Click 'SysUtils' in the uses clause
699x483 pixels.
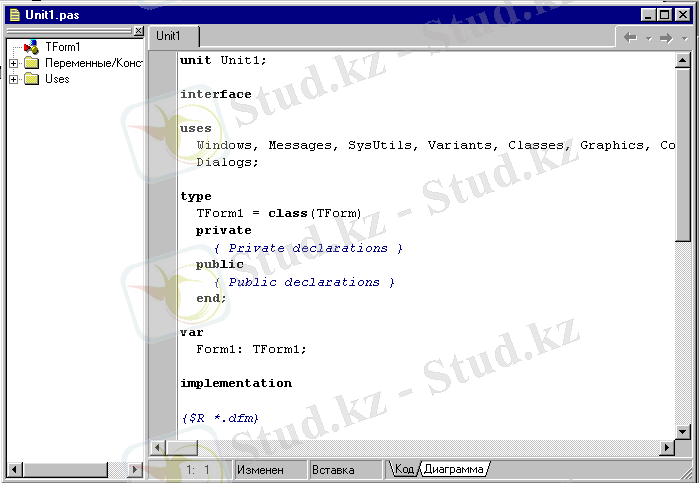pyautogui.click(x=380, y=145)
